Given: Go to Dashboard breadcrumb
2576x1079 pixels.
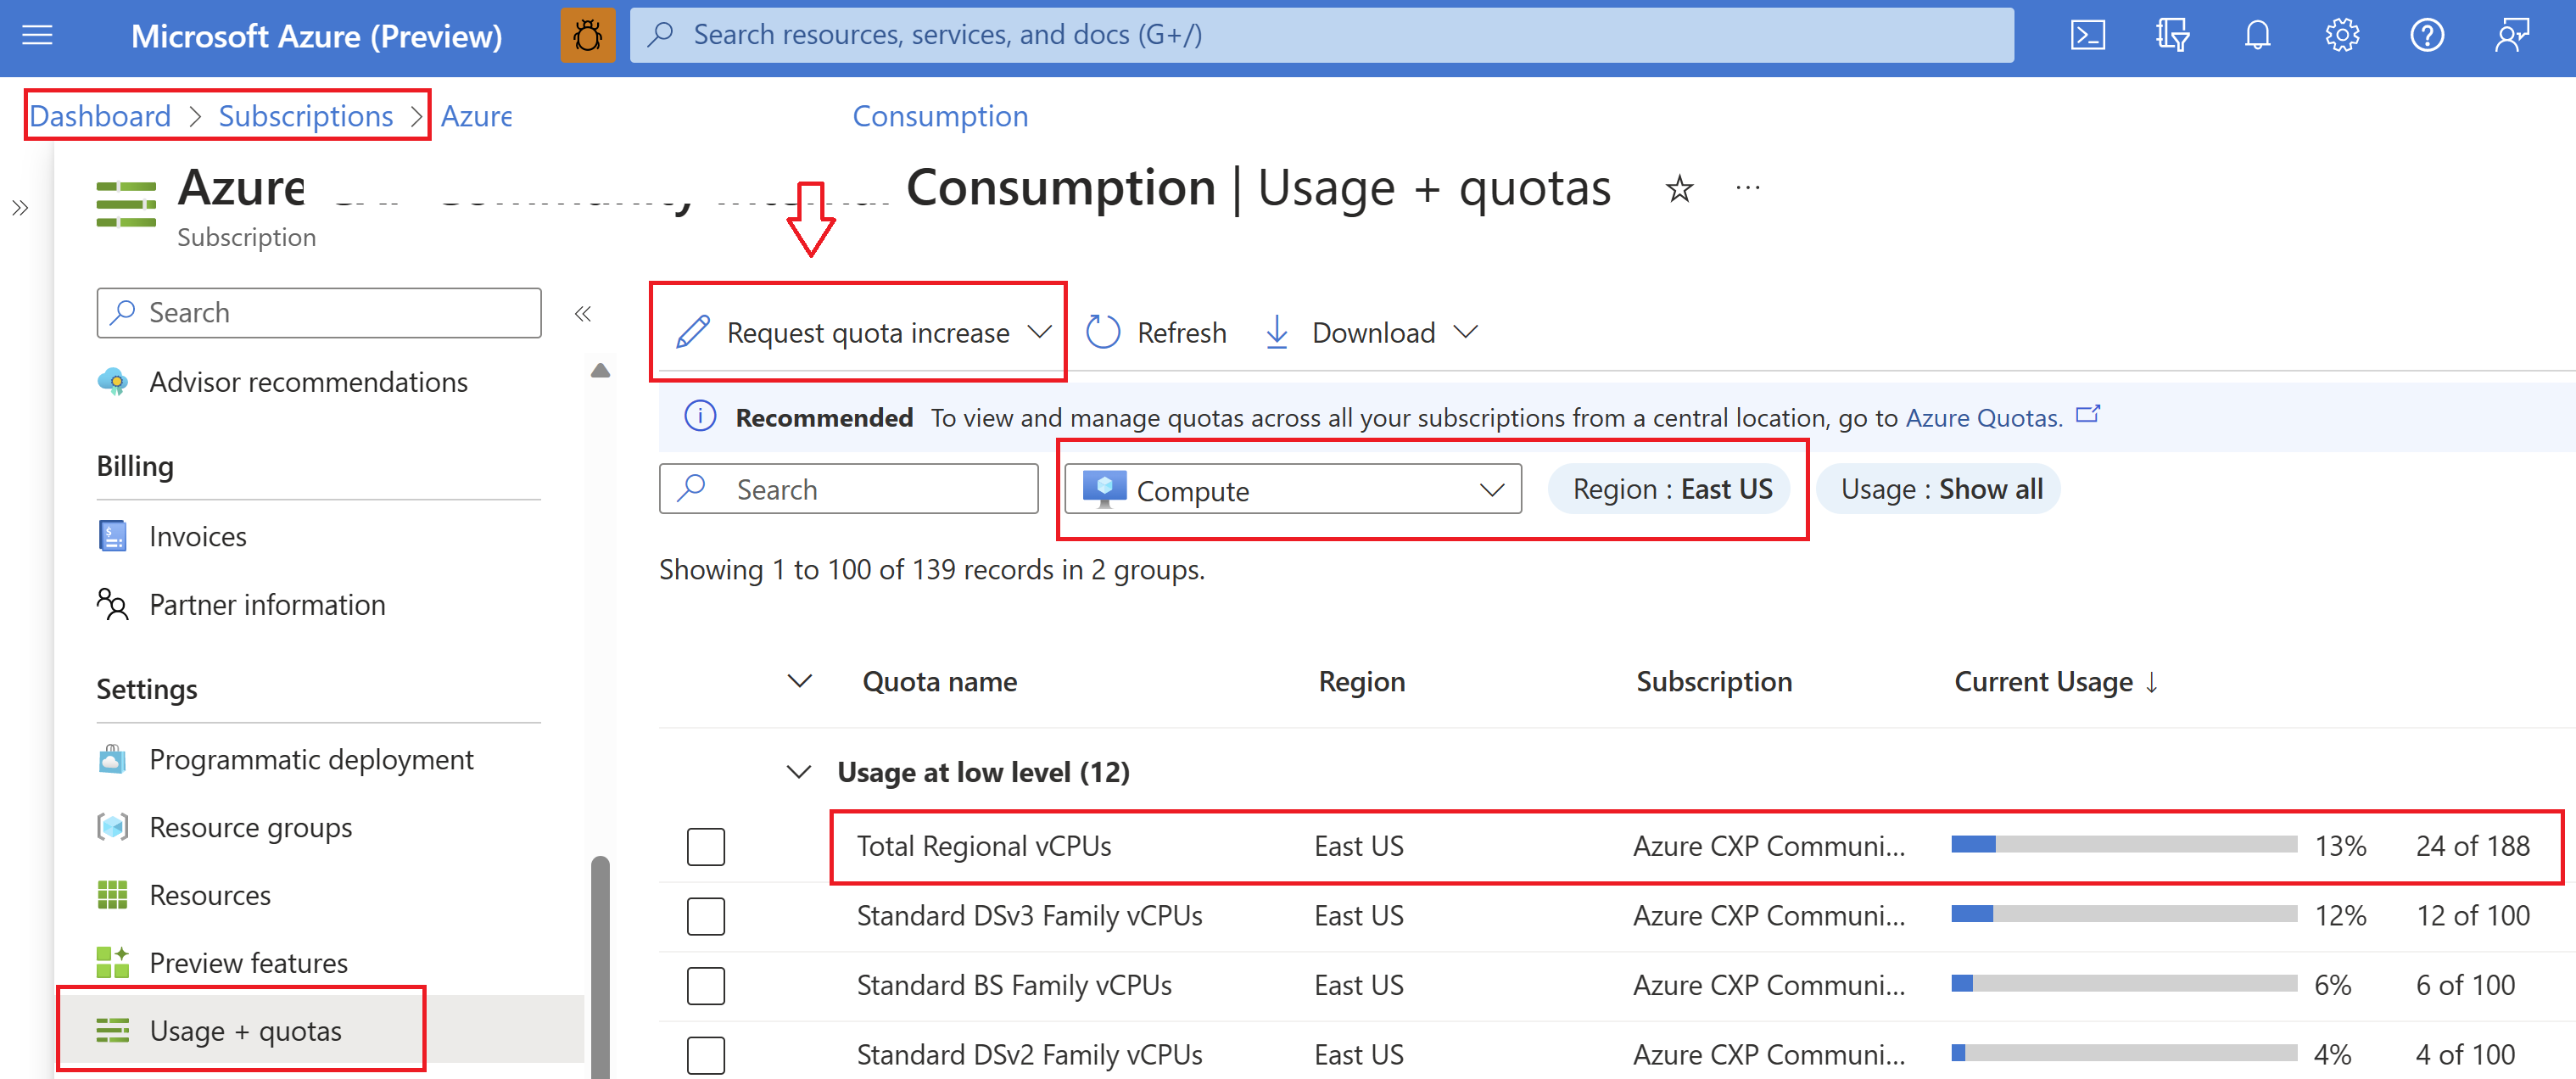Looking at the screenshot, I should [100, 116].
